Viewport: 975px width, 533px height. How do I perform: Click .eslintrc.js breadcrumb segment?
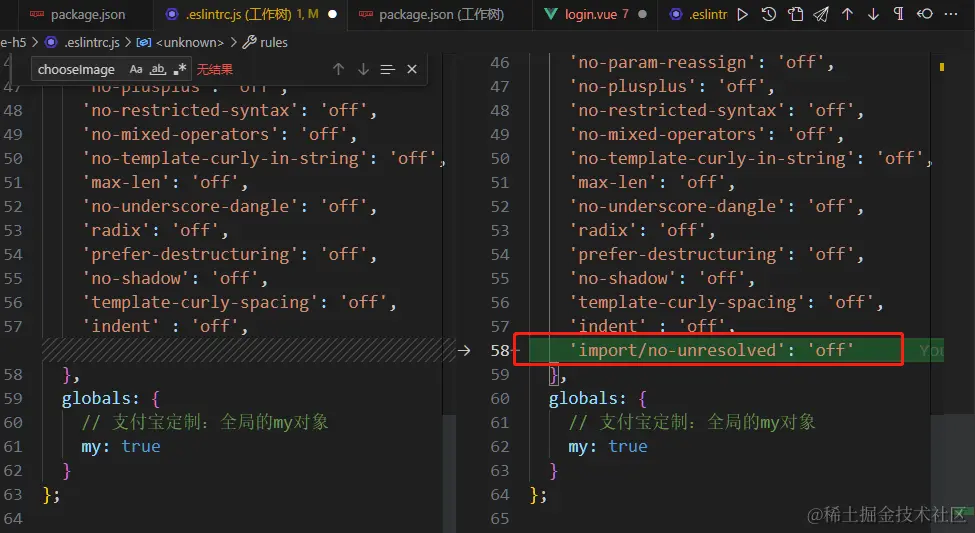[x=91, y=42]
